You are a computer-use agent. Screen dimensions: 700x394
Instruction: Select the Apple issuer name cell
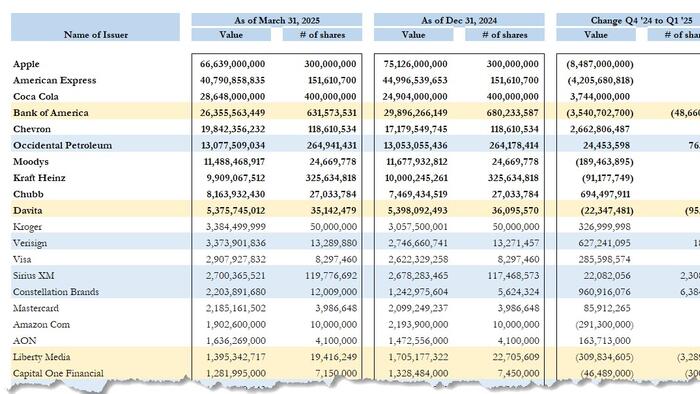tap(26, 64)
